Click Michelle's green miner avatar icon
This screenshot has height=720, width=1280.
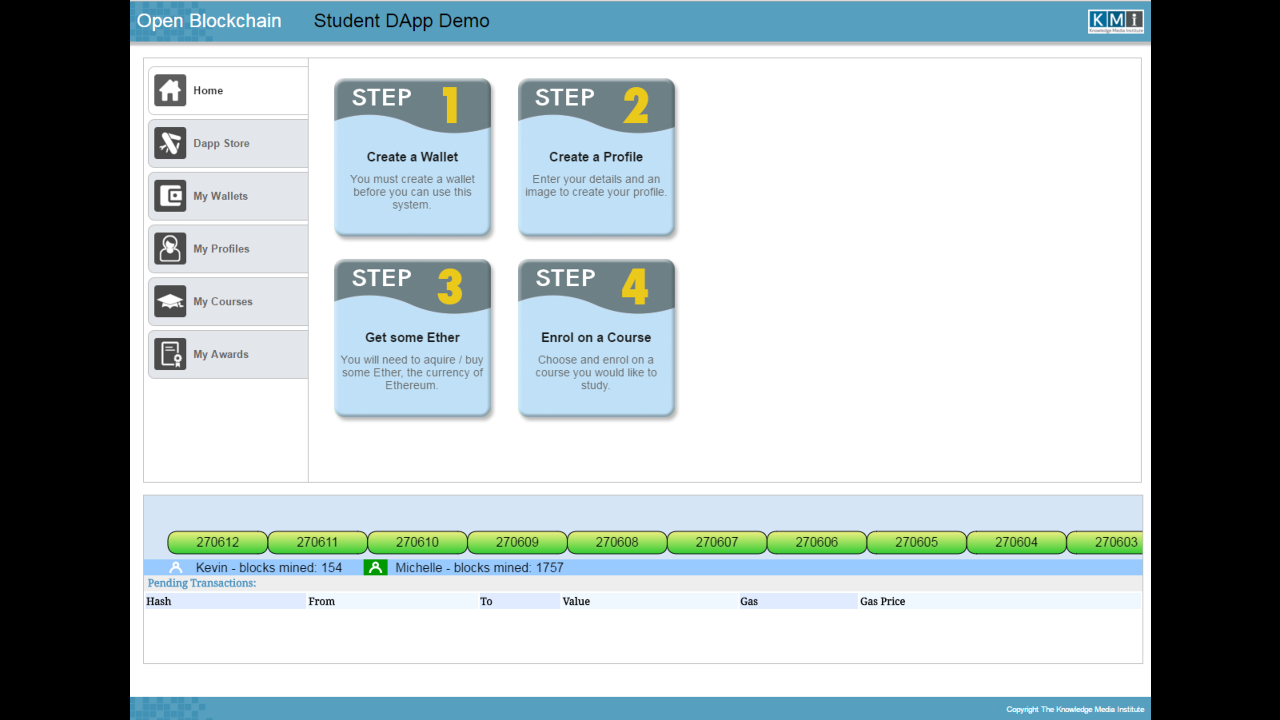(x=375, y=567)
